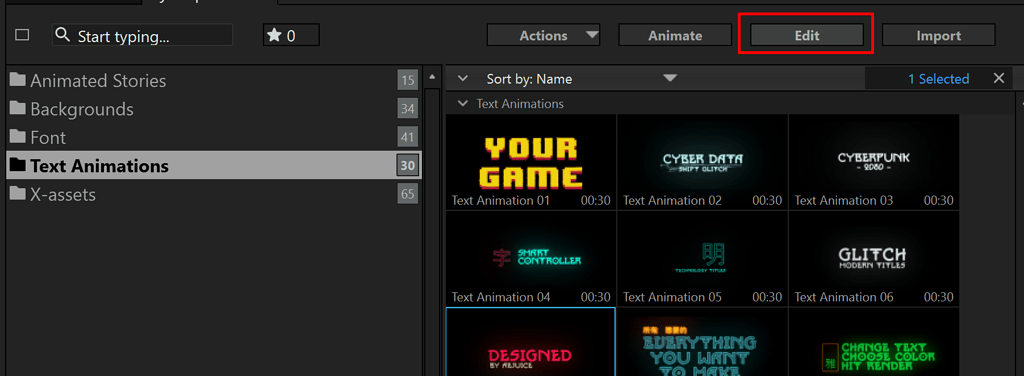Screen dimensions: 1024x376
Task: Select the Text Animation 03 thumbnail
Action: tap(874, 162)
